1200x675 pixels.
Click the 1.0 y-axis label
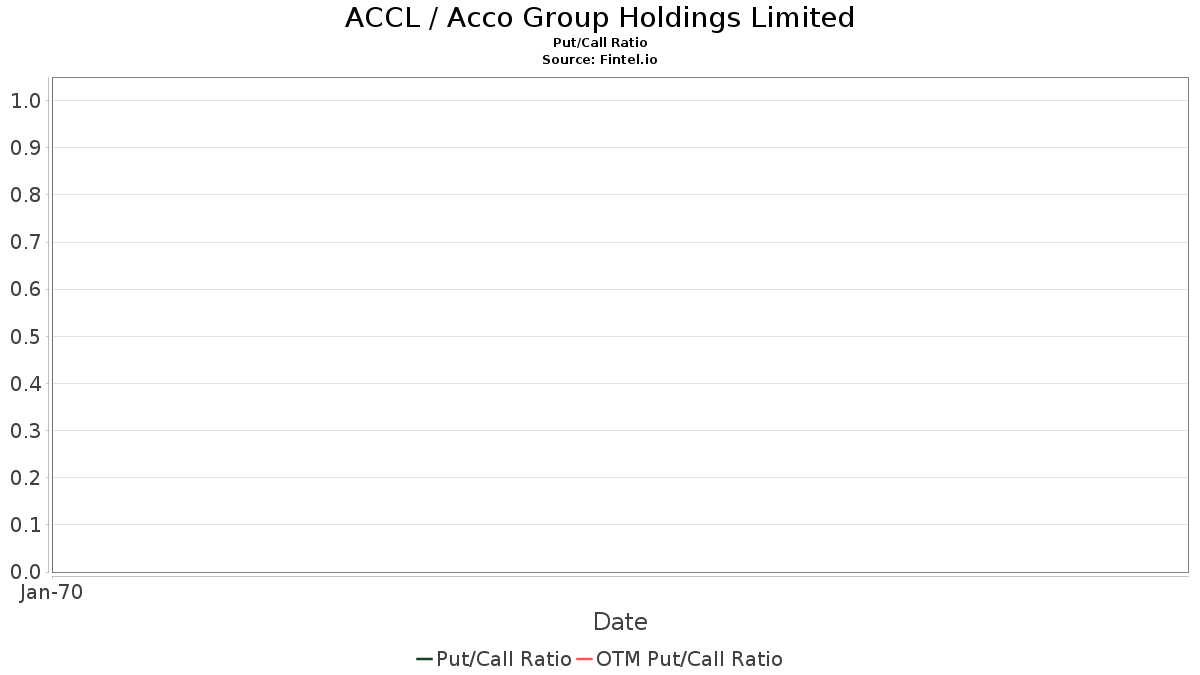pos(25,101)
